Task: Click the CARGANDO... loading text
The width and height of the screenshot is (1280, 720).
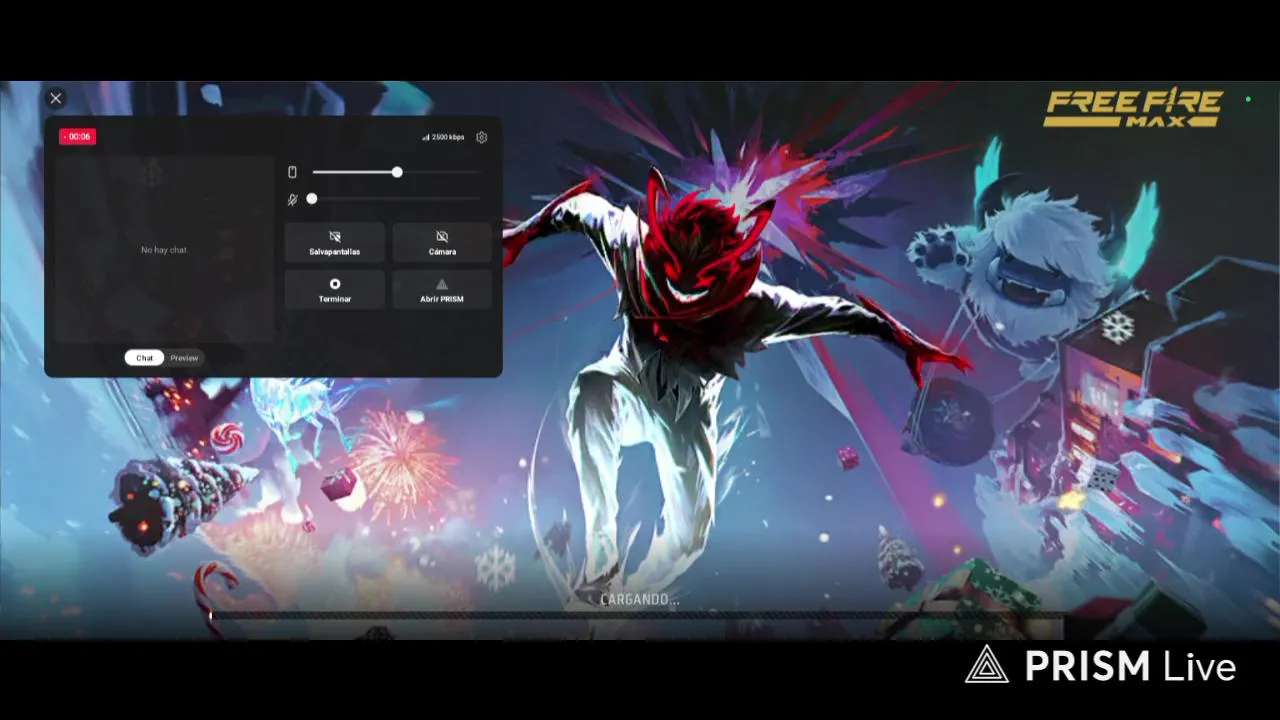Action: click(x=639, y=599)
